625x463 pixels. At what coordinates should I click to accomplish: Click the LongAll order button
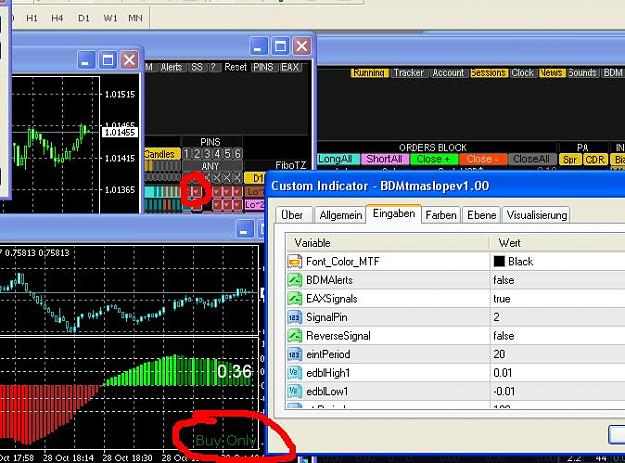coord(338,159)
